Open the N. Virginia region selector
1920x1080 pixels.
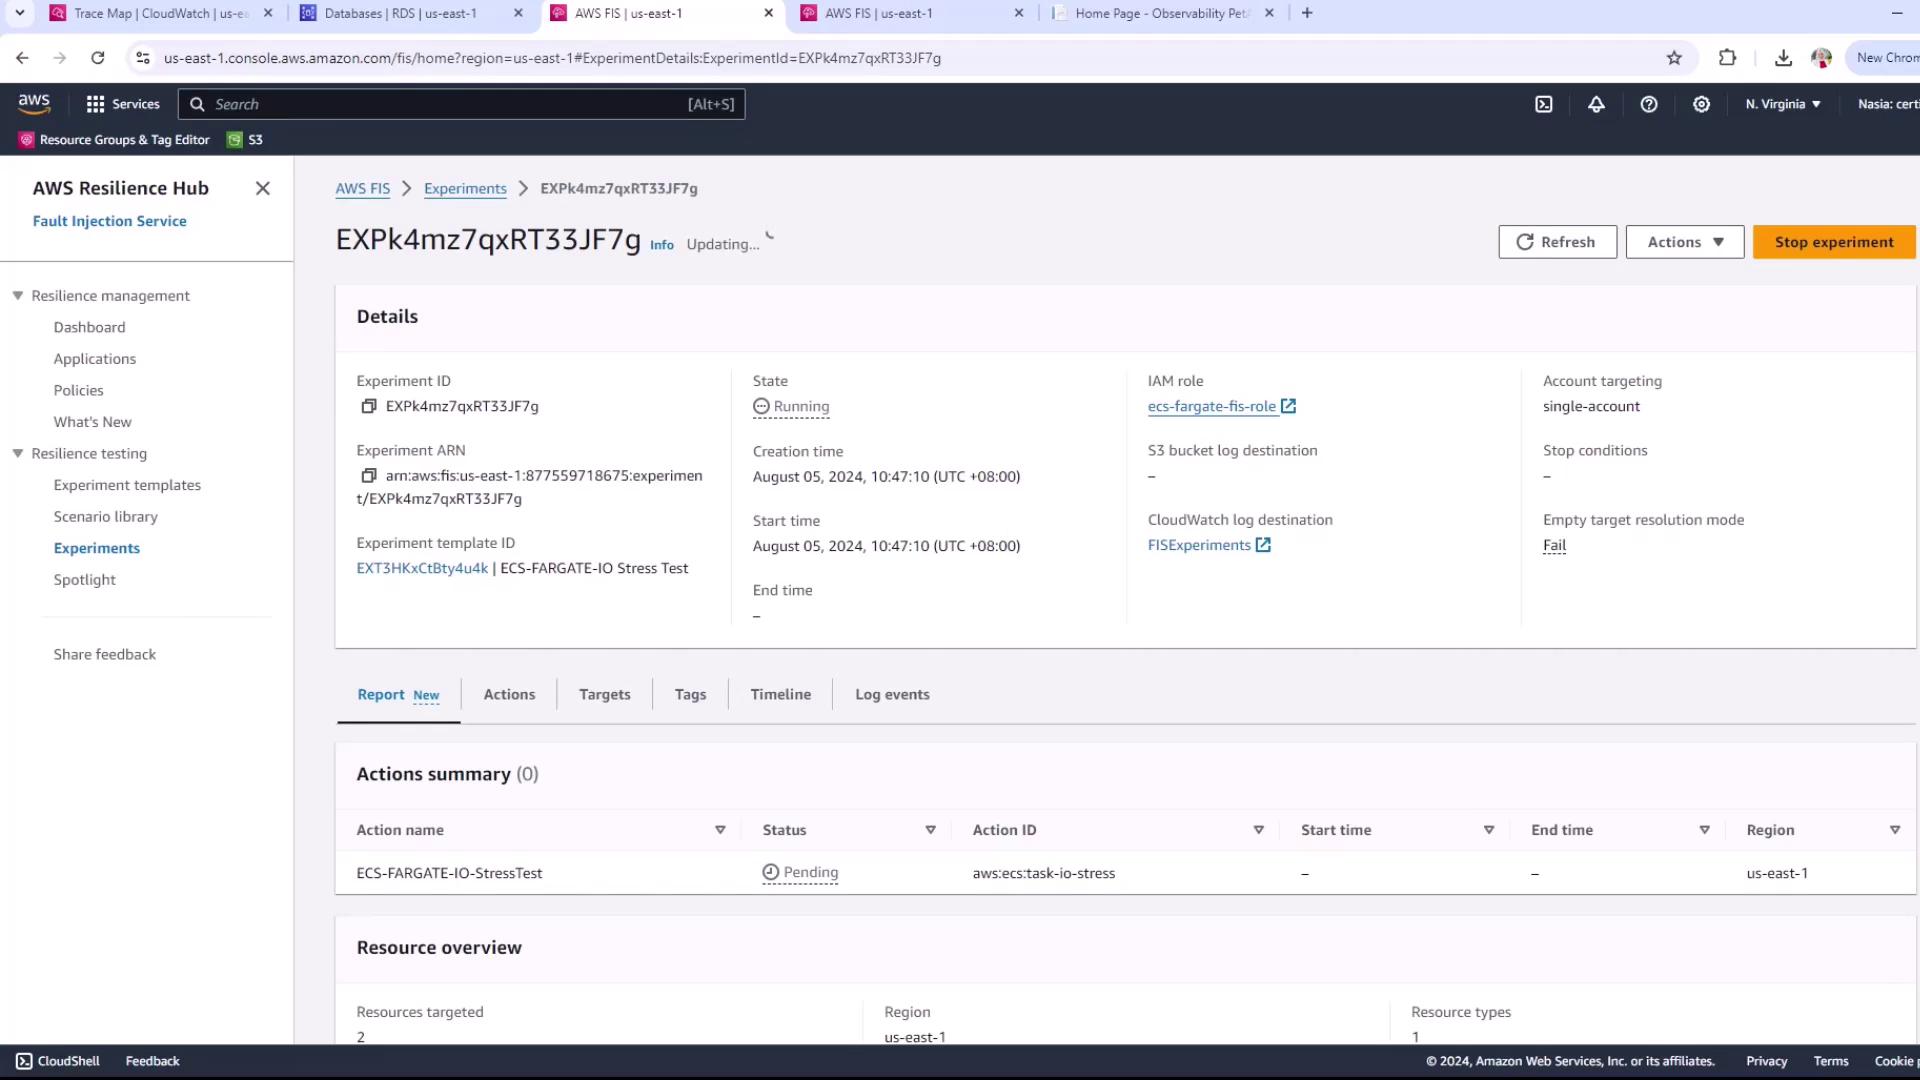(1783, 104)
